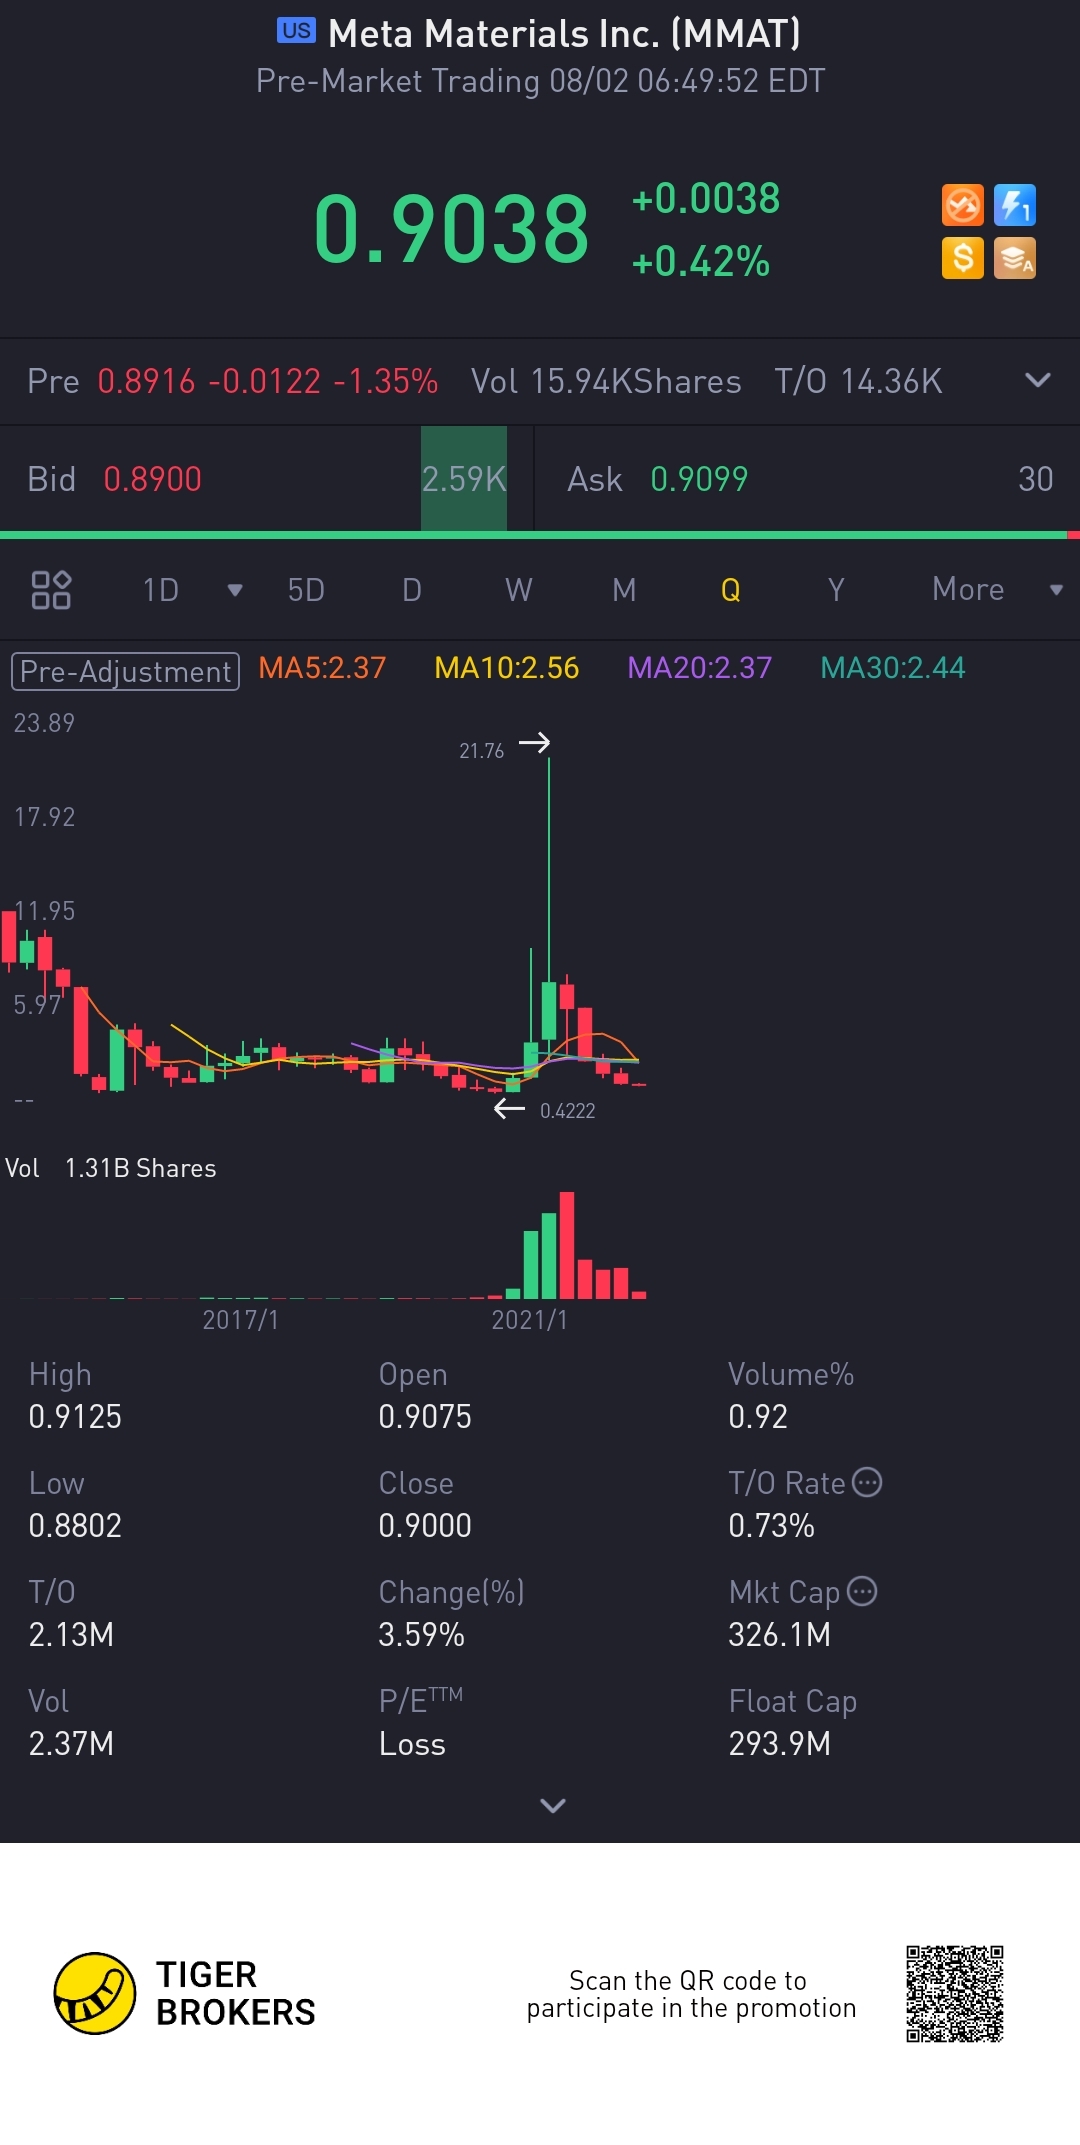The width and height of the screenshot is (1080, 2145).
Task: Tap the P/E TTM Loss value
Action: [412, 1743]
